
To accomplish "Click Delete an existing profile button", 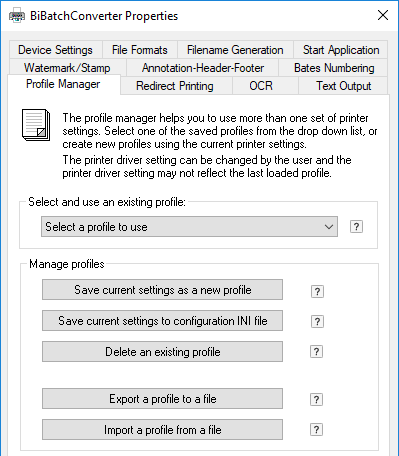I will [x=162, y=352].
